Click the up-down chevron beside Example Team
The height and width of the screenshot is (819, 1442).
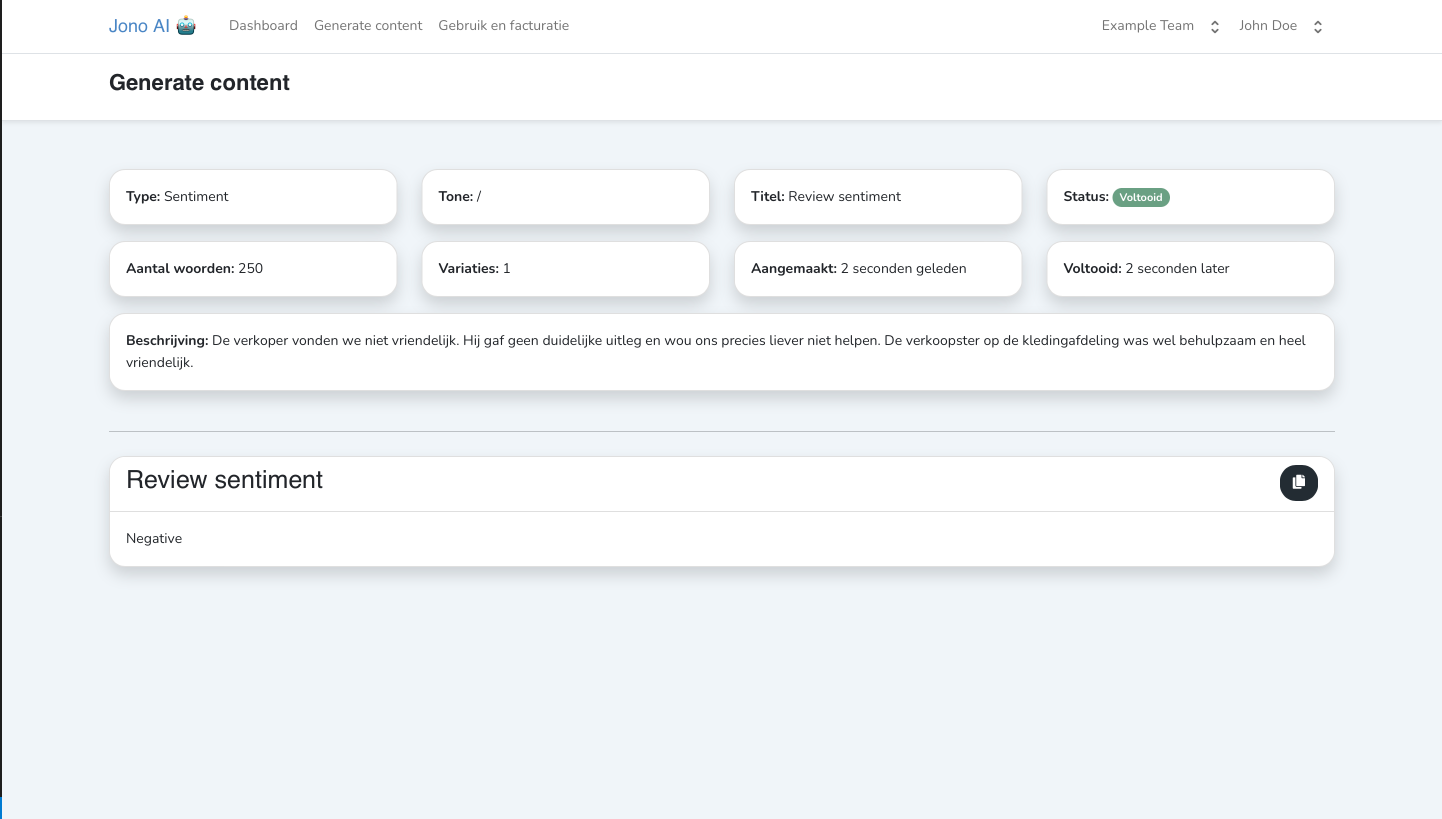coord(1215,27)
